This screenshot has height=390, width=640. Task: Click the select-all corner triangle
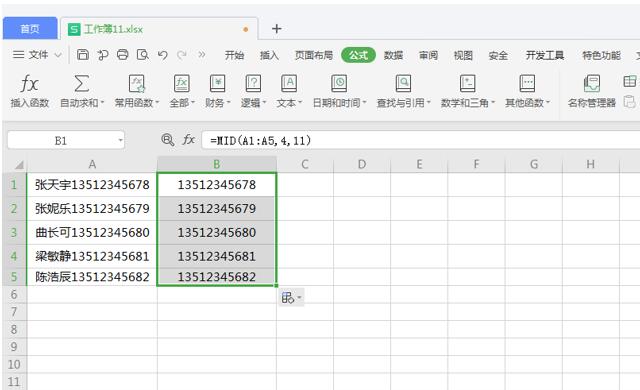click(x=19, y=165)
